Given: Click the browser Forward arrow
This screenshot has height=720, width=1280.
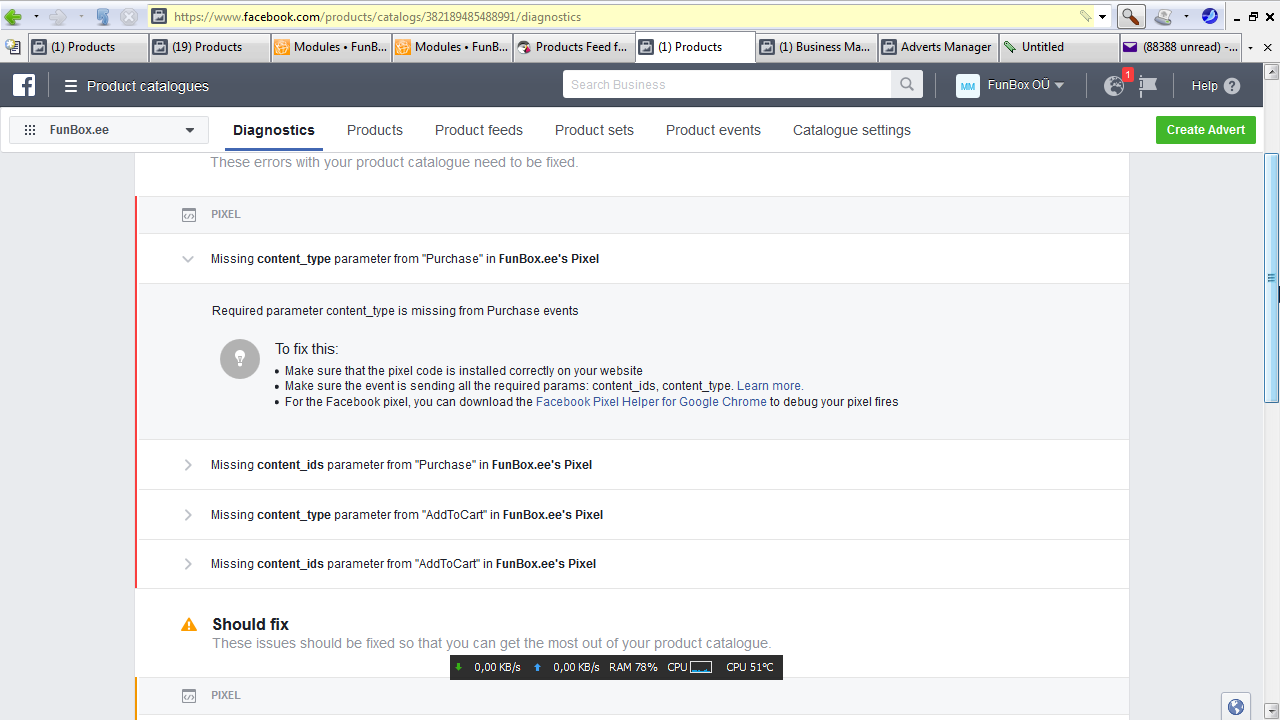Looking at the screenshot, I should [57, 17].
